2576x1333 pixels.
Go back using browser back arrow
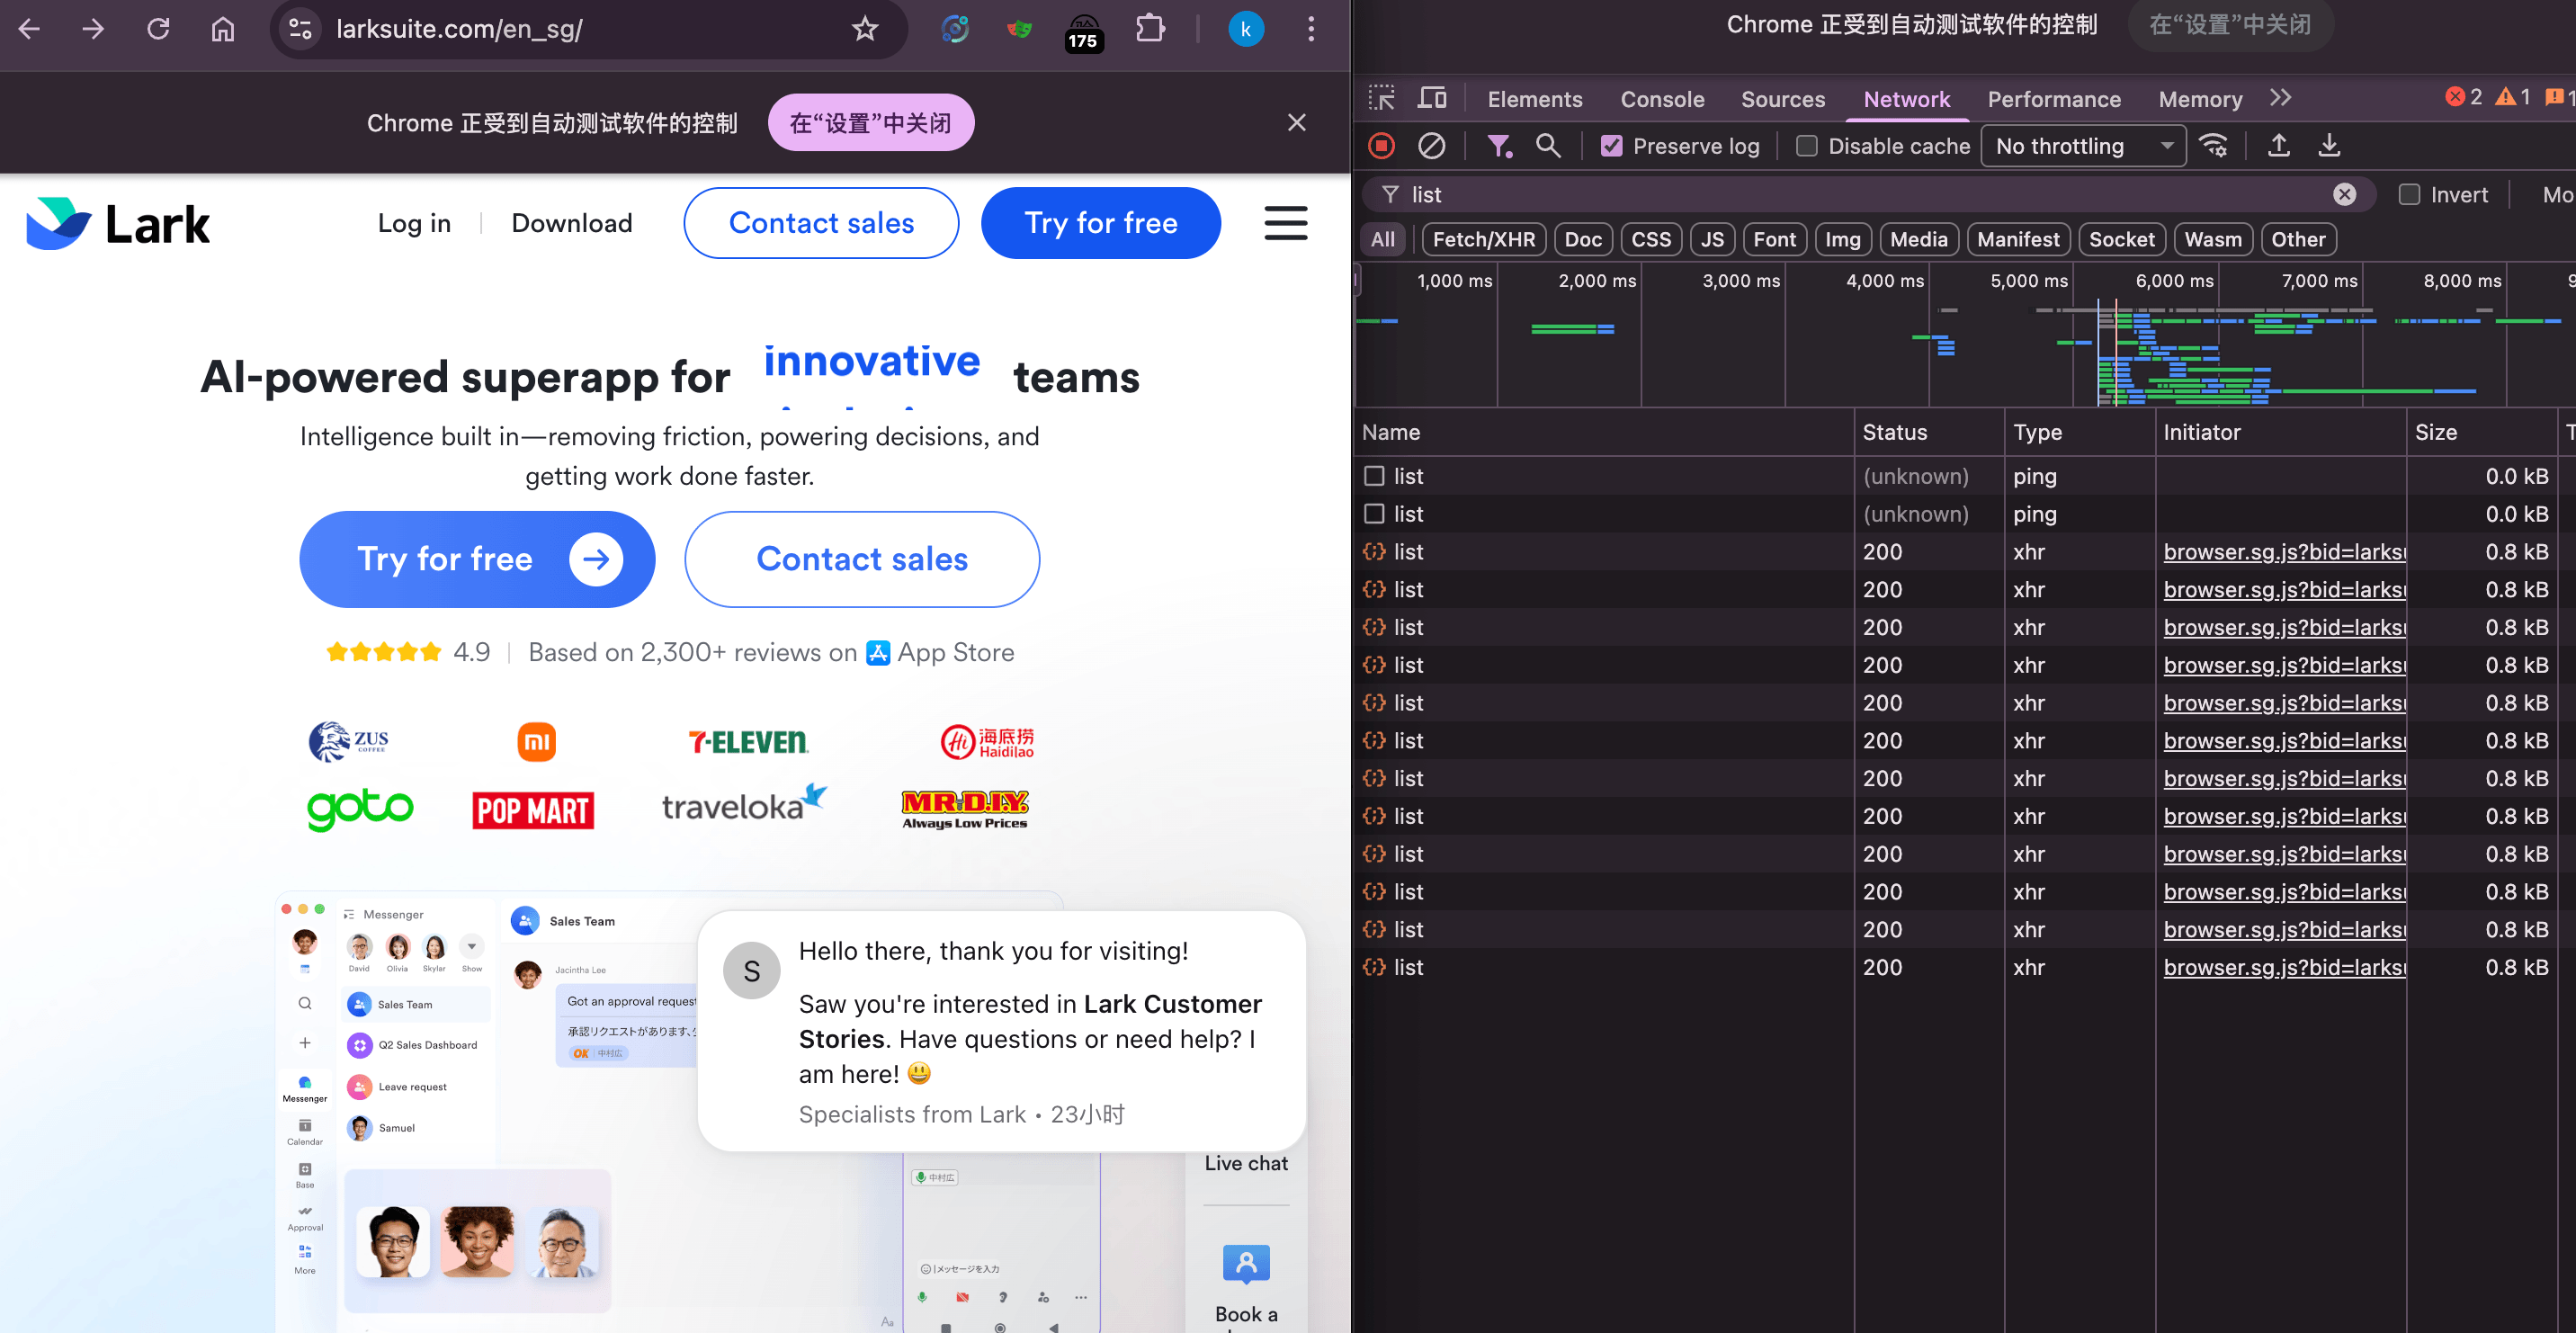click(30, 29)
